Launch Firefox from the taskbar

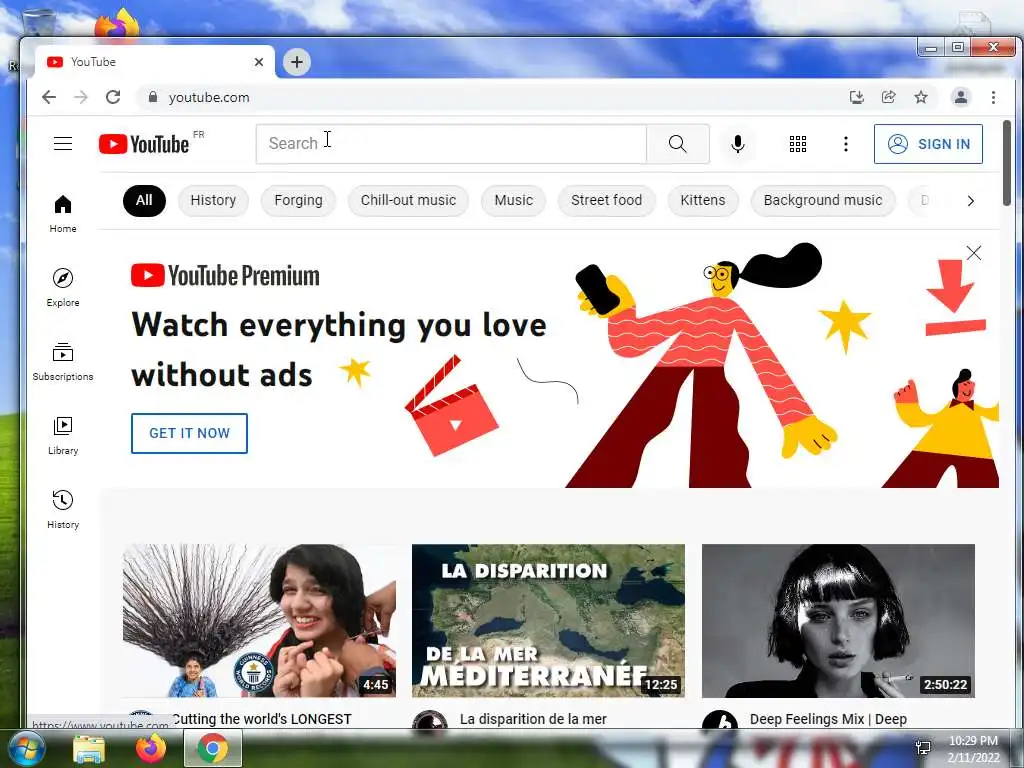coord(151,748)
